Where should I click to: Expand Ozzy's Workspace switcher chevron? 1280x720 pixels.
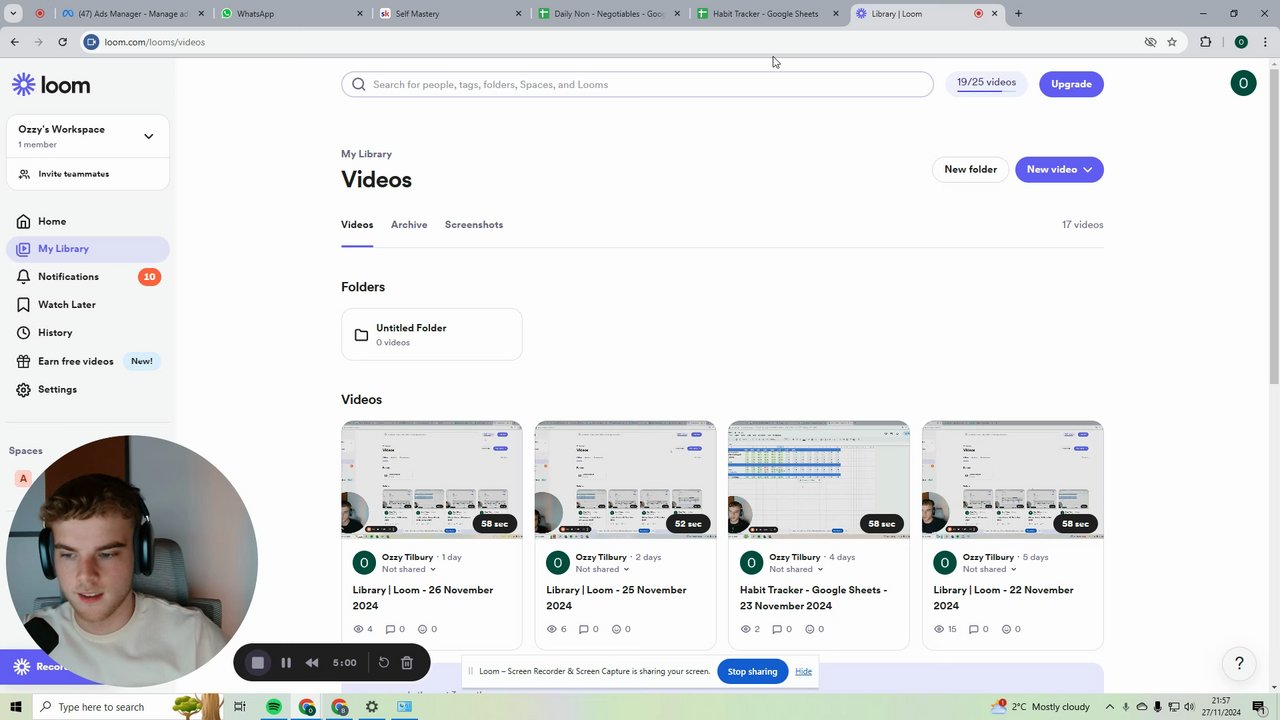[148, 136]
